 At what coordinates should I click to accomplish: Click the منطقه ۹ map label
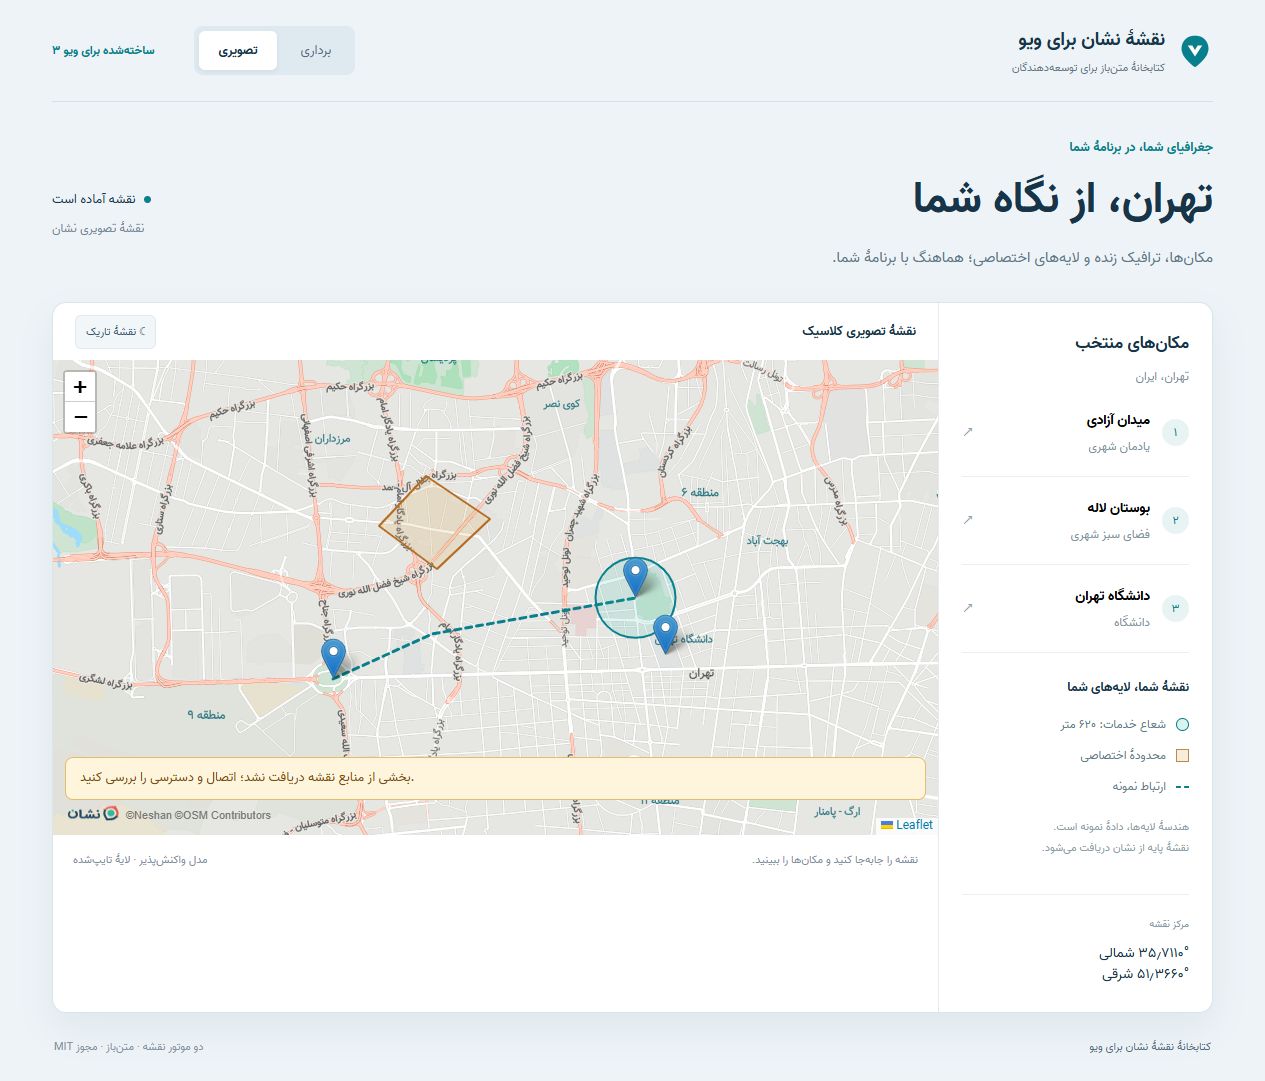click(206, 714)
